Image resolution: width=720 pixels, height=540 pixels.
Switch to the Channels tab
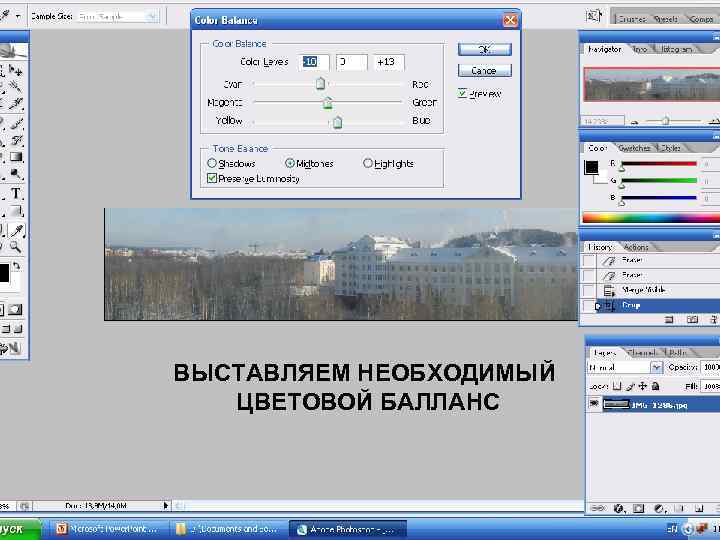click(641, 353)
